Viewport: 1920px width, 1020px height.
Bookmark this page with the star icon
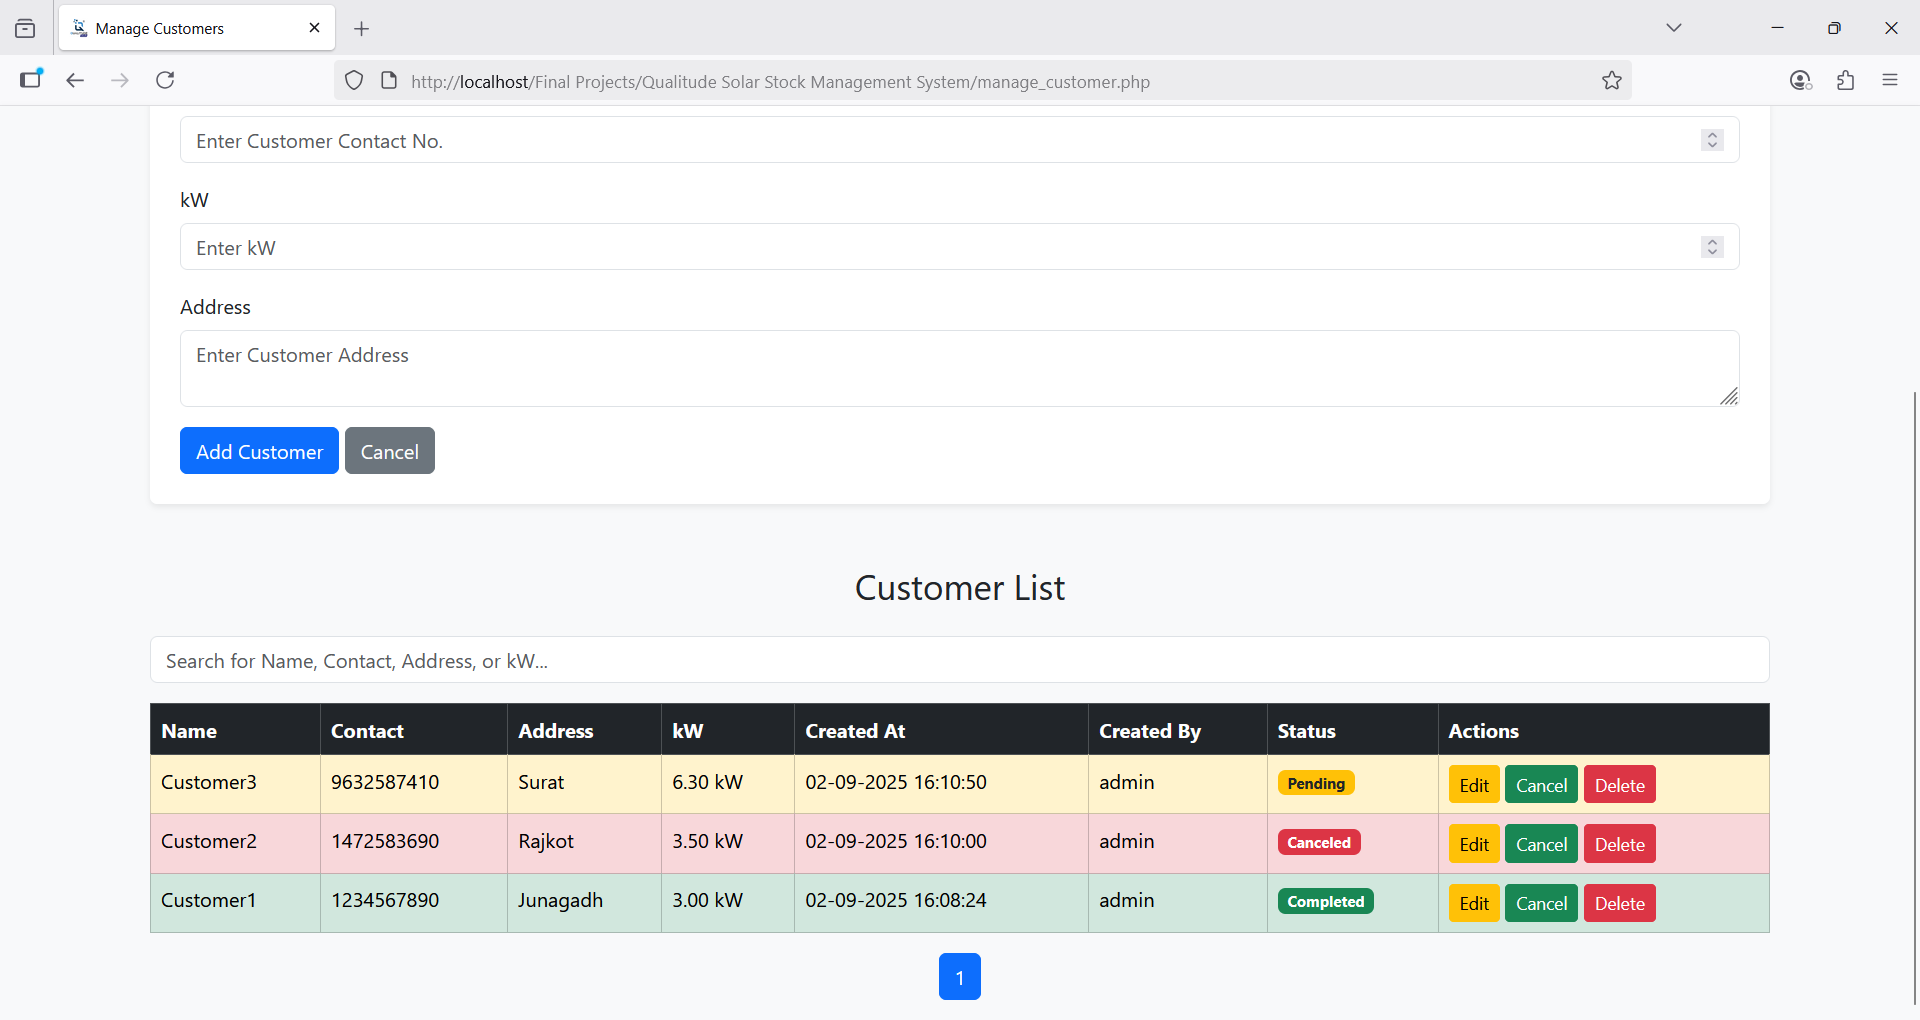pos(1611,81)
